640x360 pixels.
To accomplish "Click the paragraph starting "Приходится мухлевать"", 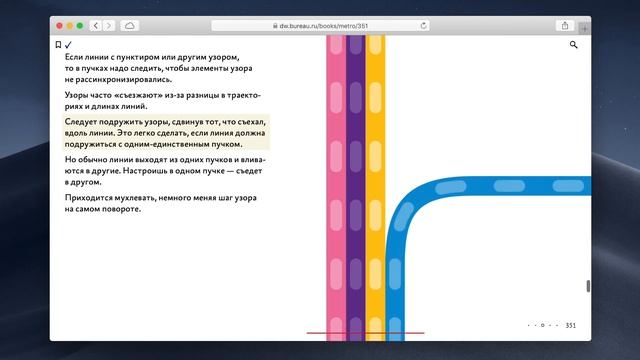I will 161,203.
